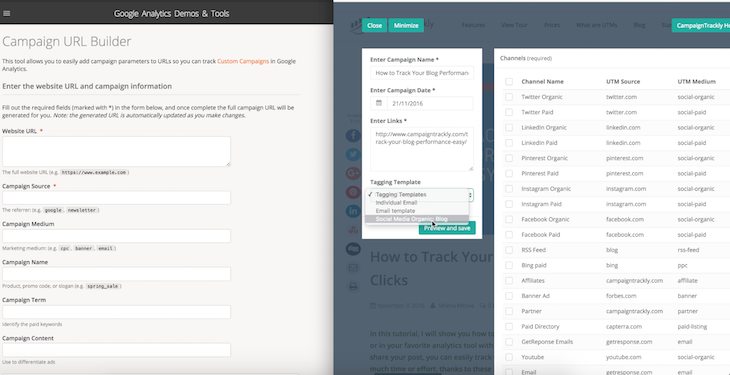Click the capterra.com source cell
The height and width of the screenshot is (375, 730).
pos(624,327)
